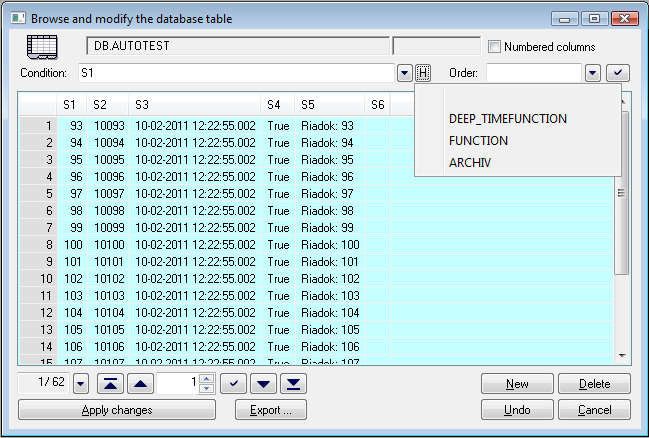Viewport: 649px width, 438px height.
Task: Click the Apply changes button
Action: (117, 410)
